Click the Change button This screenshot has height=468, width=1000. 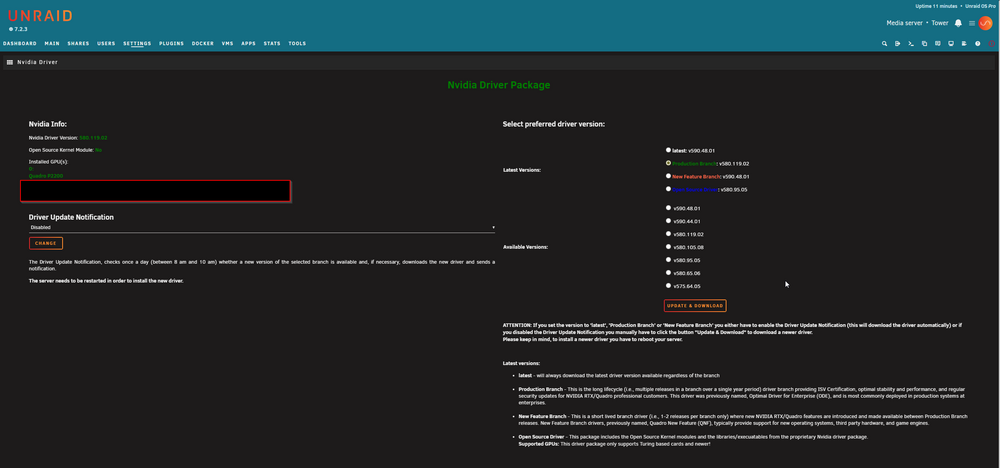(x=46, y=244)
